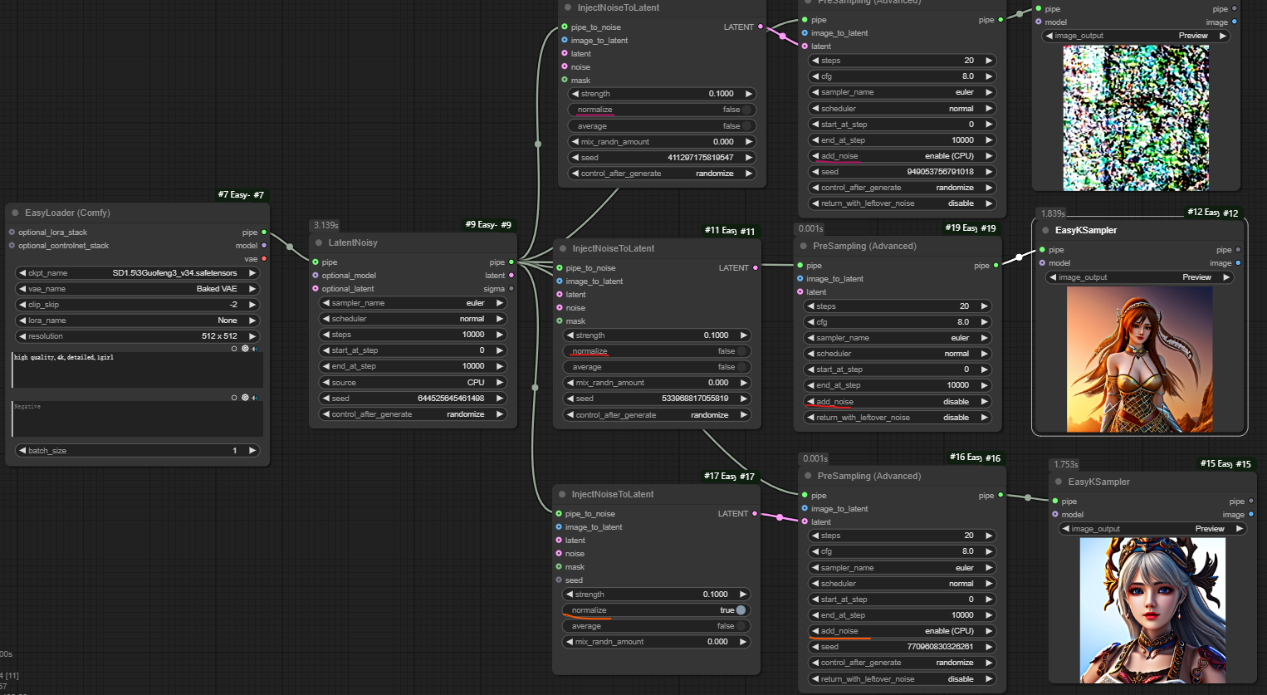Open the source dropdown in LatentNoisy
Viewport: 1267px width, 695px height.
[411, 382]
